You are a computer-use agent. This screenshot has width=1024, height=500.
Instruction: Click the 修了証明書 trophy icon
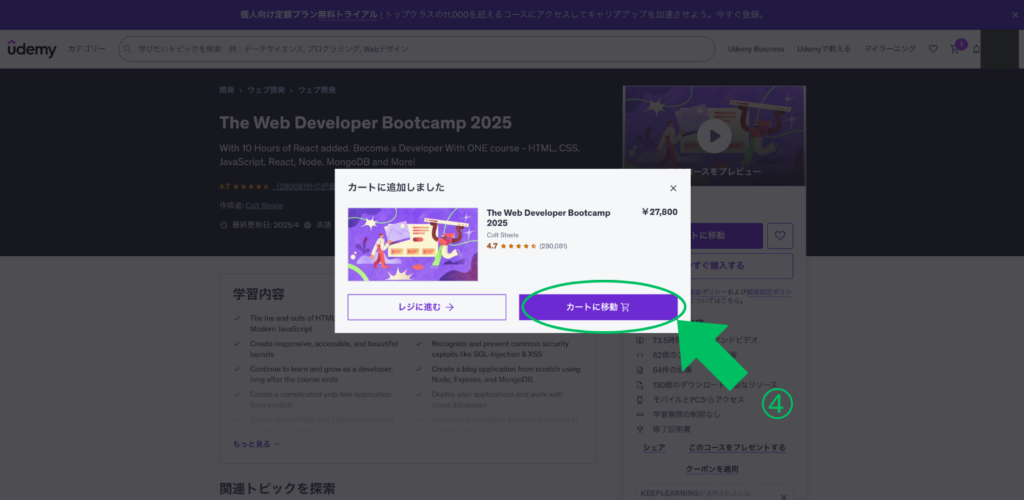point(640,430)
